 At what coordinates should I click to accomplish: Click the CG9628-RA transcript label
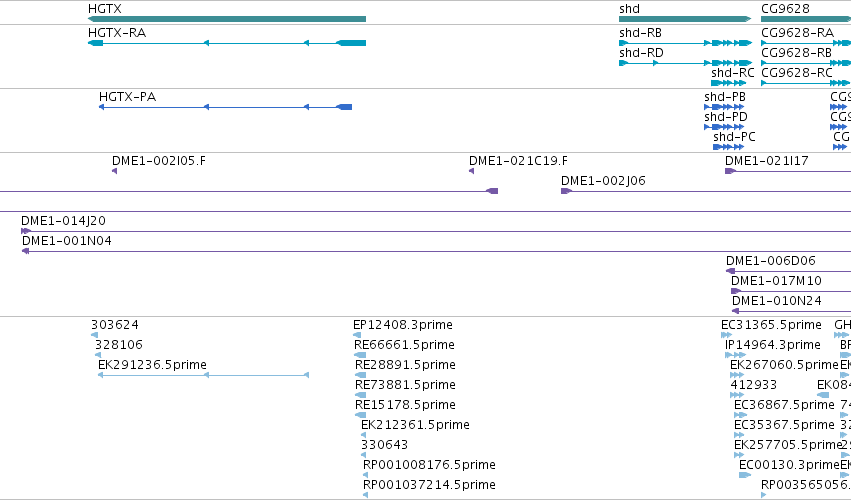pos(797,33)
